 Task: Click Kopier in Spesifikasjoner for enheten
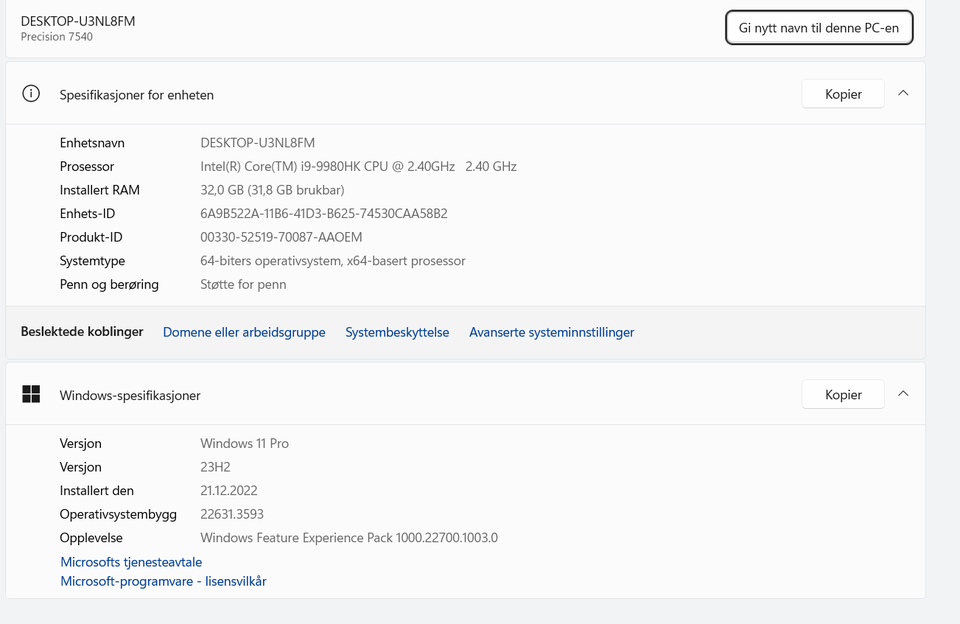843,94
